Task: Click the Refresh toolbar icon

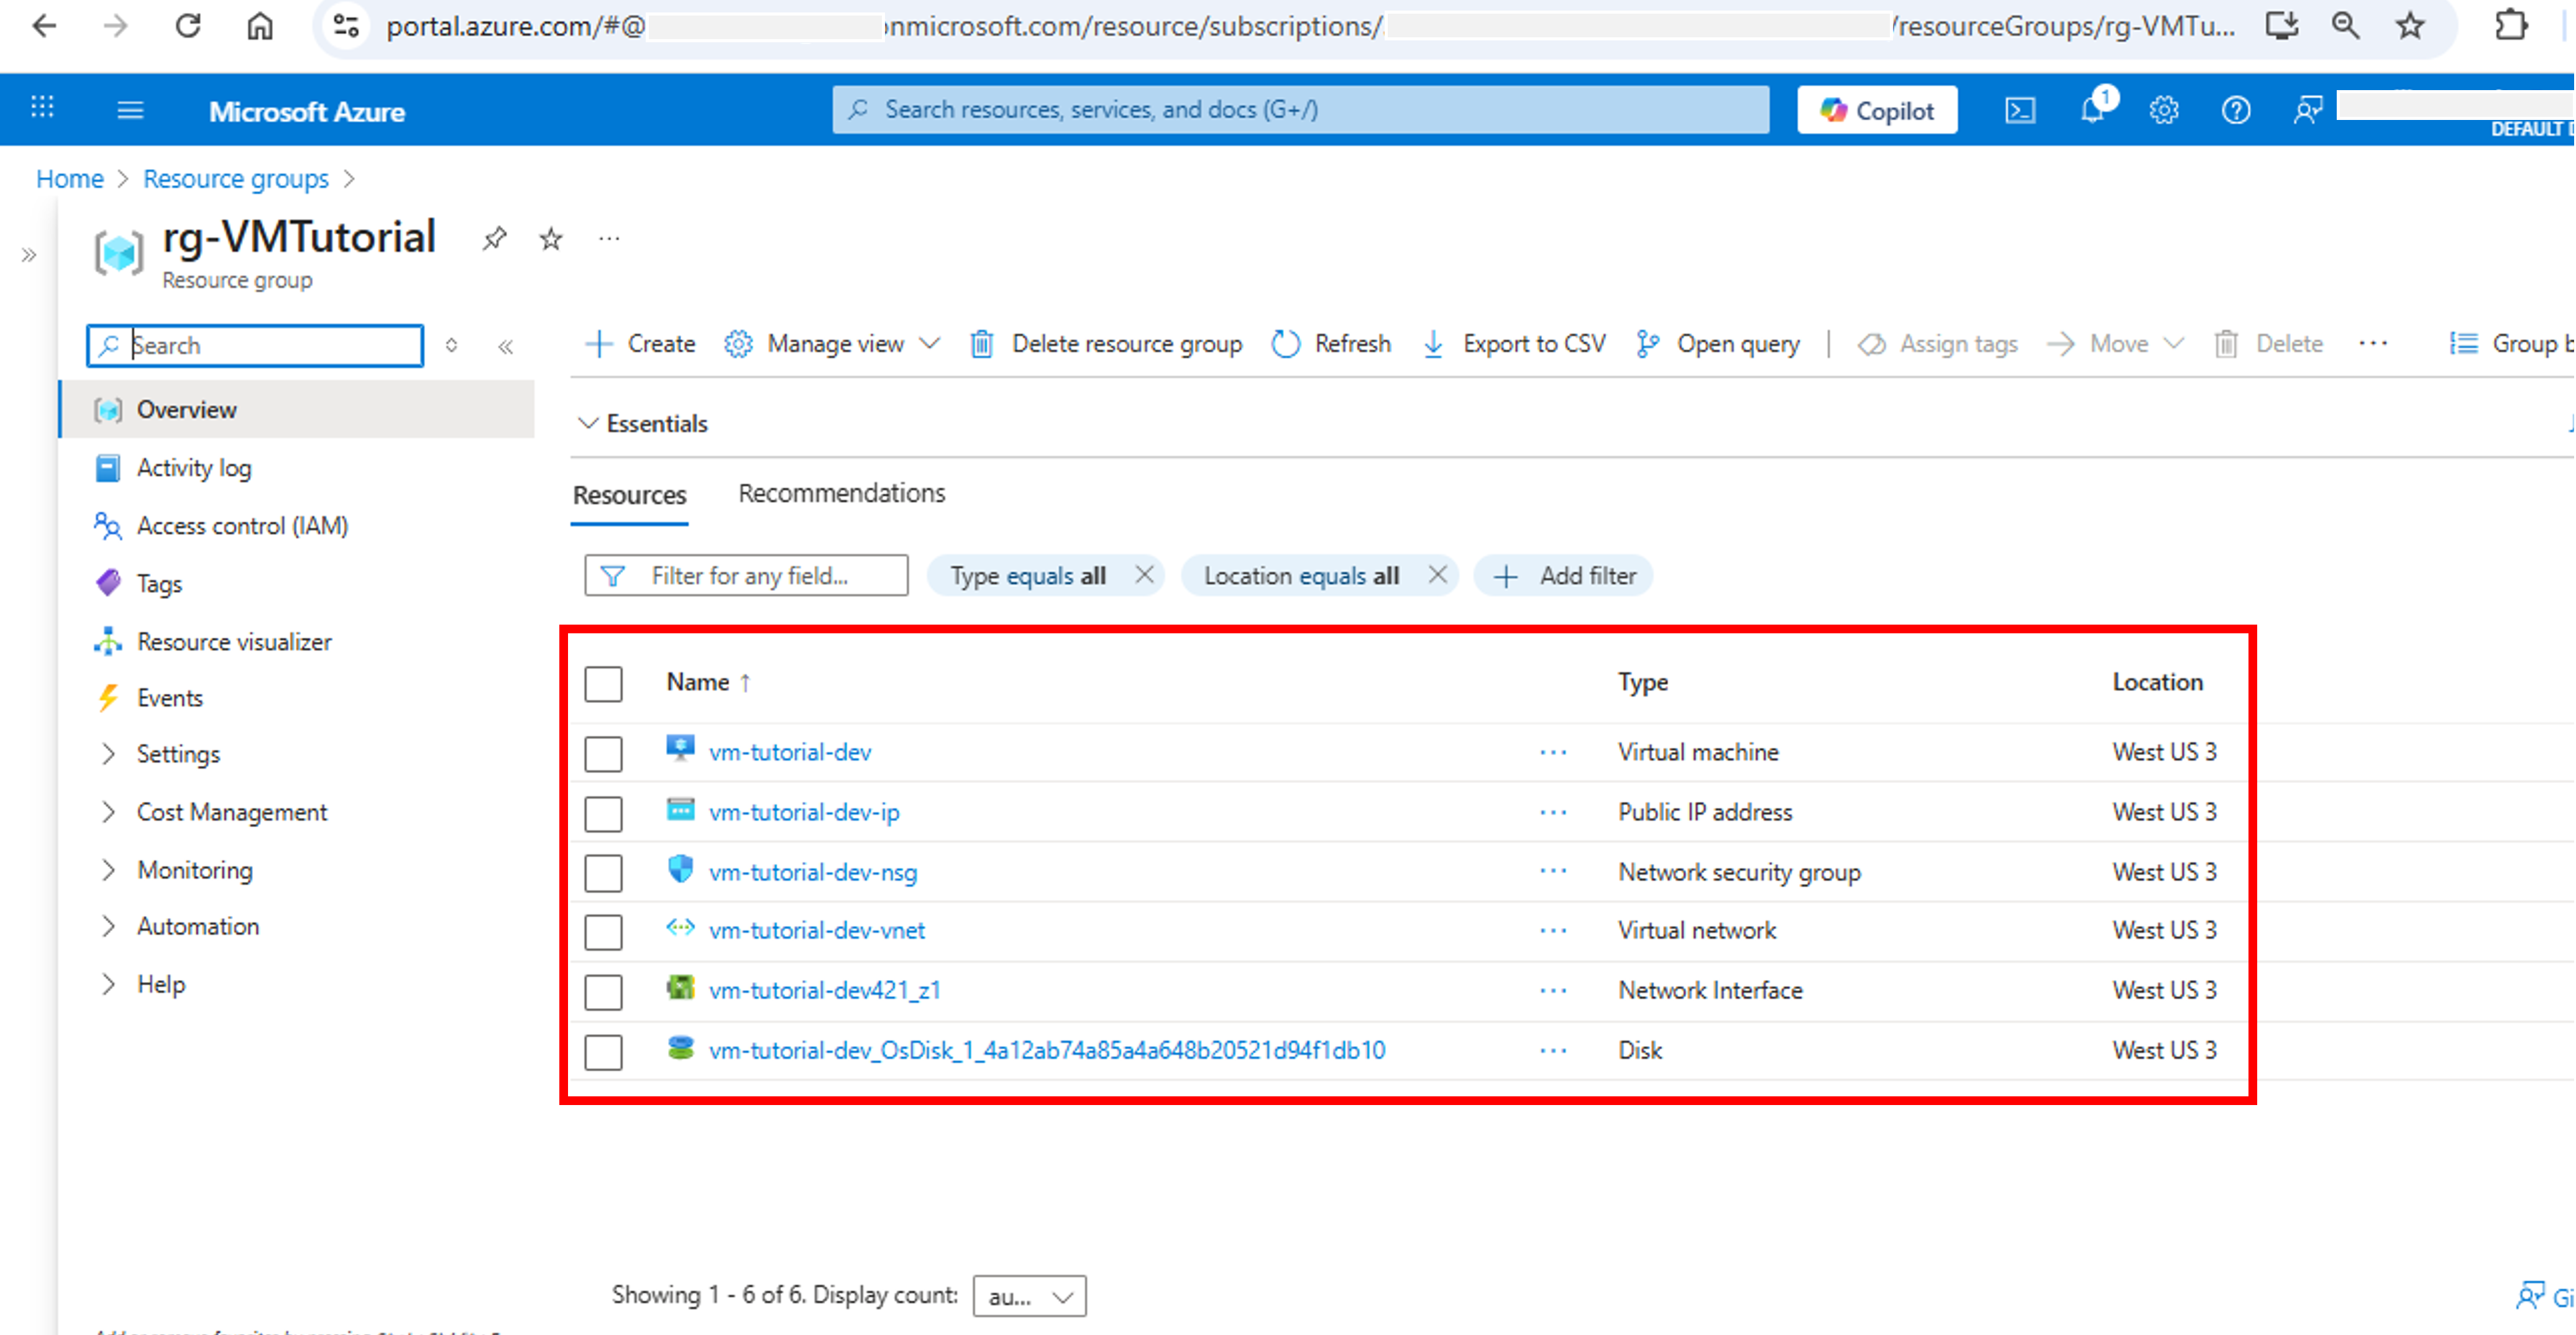Action: (x=1285, y=344)
